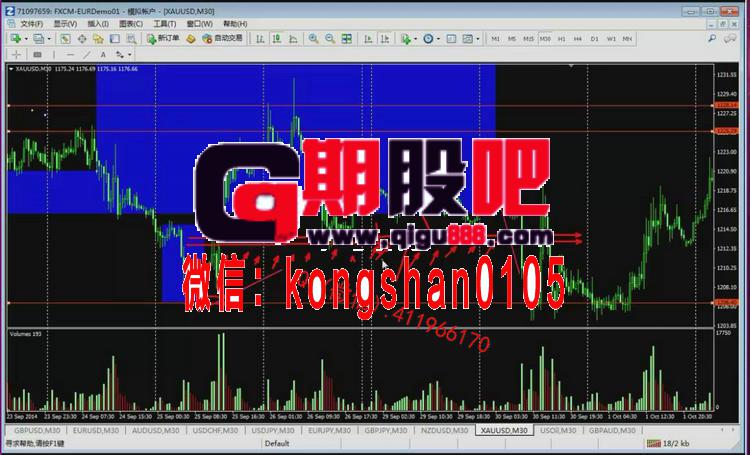The height and width of the screenshot is (455, 750).
Task: Click the arrows objects tool icon
Action: point(120,55)
